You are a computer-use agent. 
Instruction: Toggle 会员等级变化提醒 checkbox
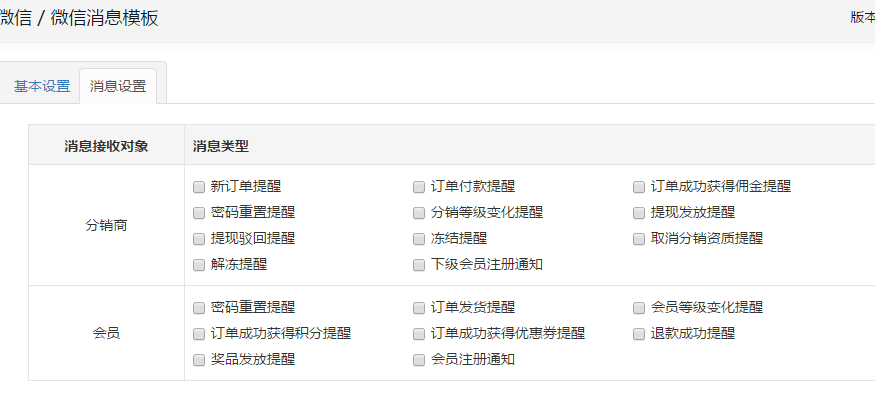[639, 307]
